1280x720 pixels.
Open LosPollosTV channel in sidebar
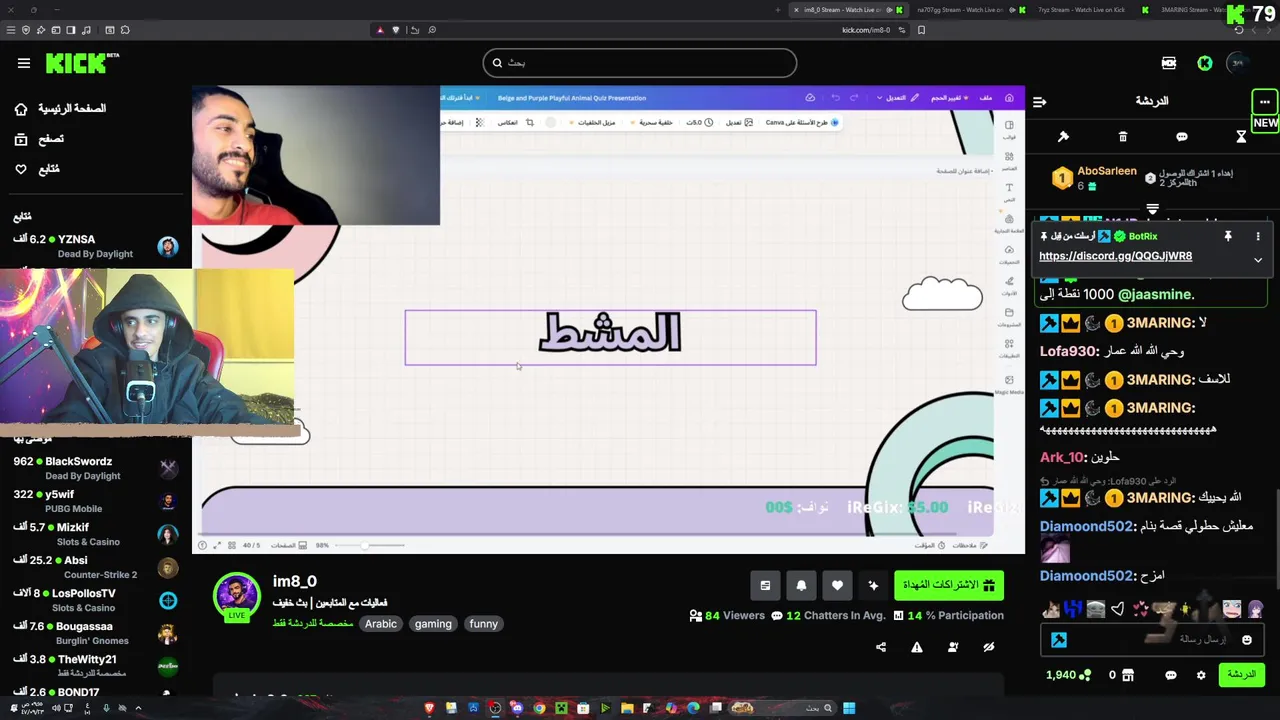coord(96,600)
